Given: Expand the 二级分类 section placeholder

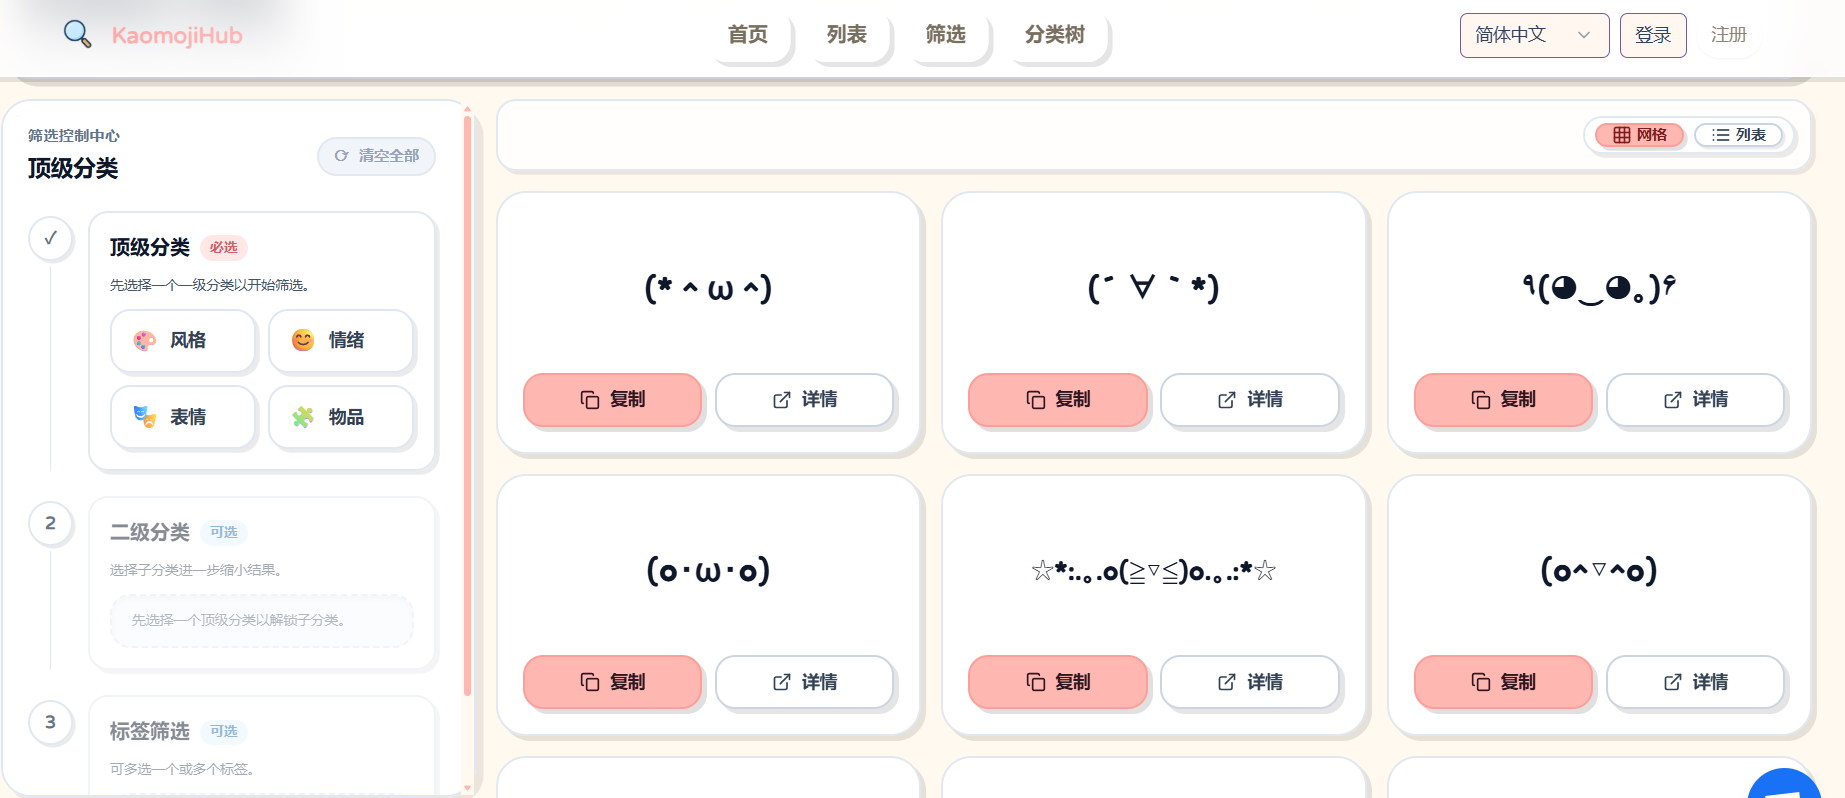Looking at the screenshot, I should click(261, 621).
